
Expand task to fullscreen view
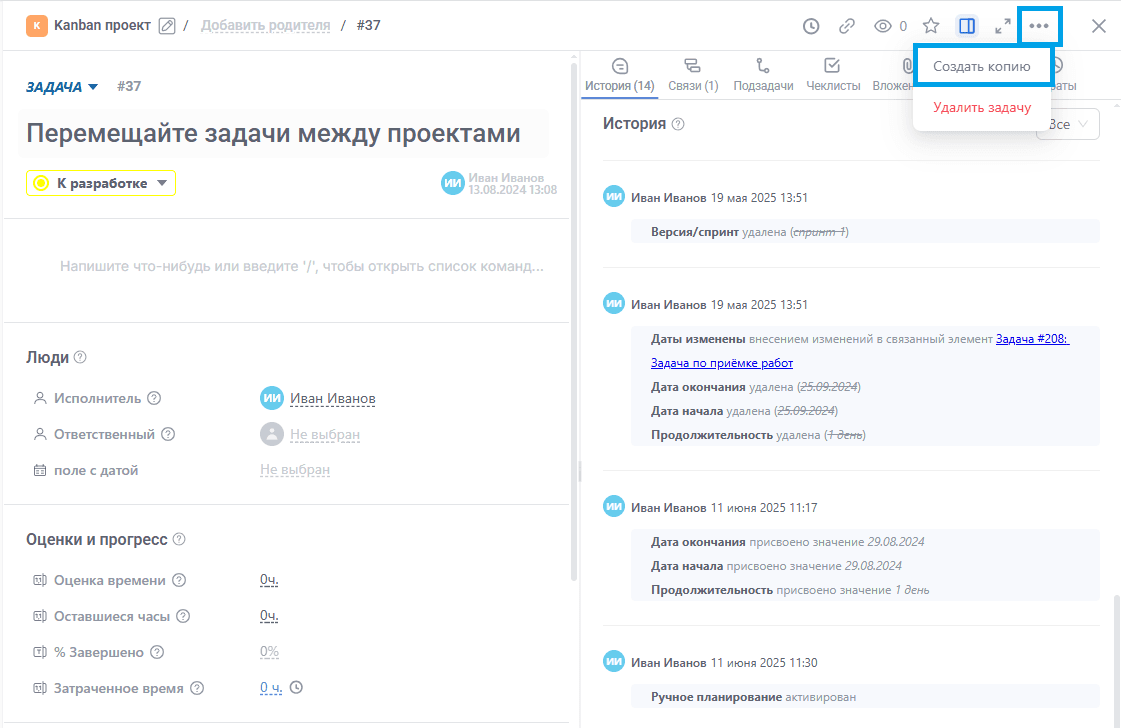pyautogui.click(x=1003, y=26)
